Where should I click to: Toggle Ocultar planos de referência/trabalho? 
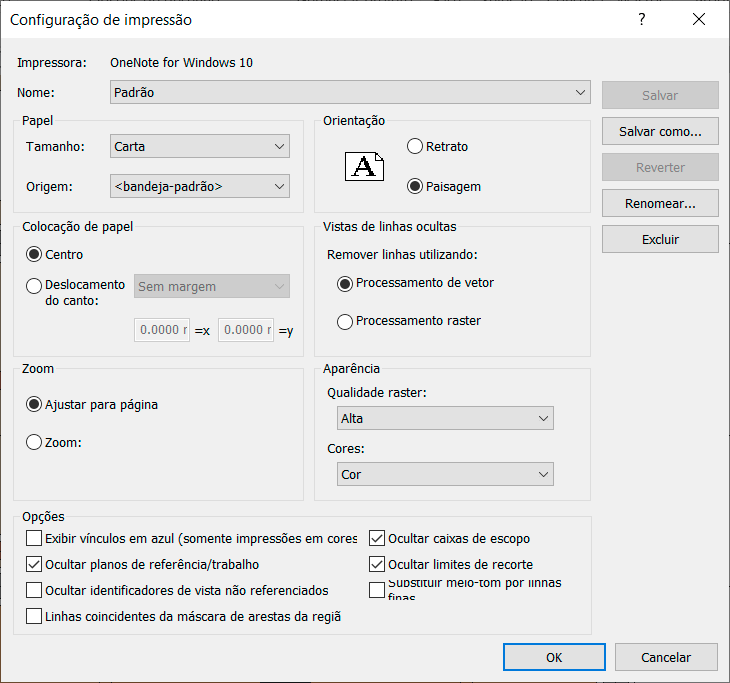34,564
